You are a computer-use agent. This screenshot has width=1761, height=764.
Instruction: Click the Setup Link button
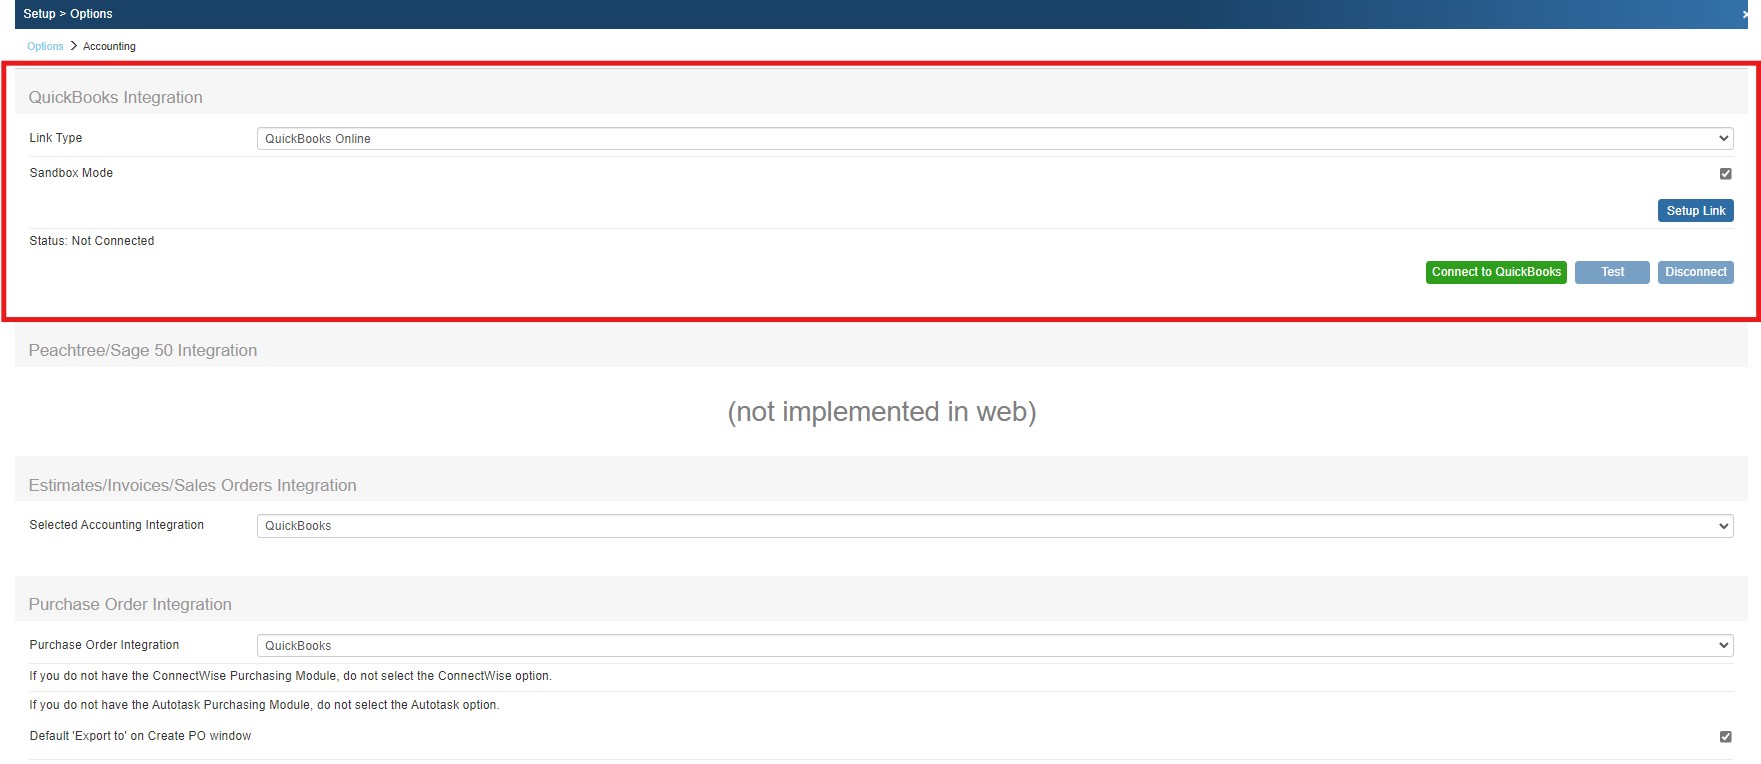pyautogui.click(x=1695, y=211)
